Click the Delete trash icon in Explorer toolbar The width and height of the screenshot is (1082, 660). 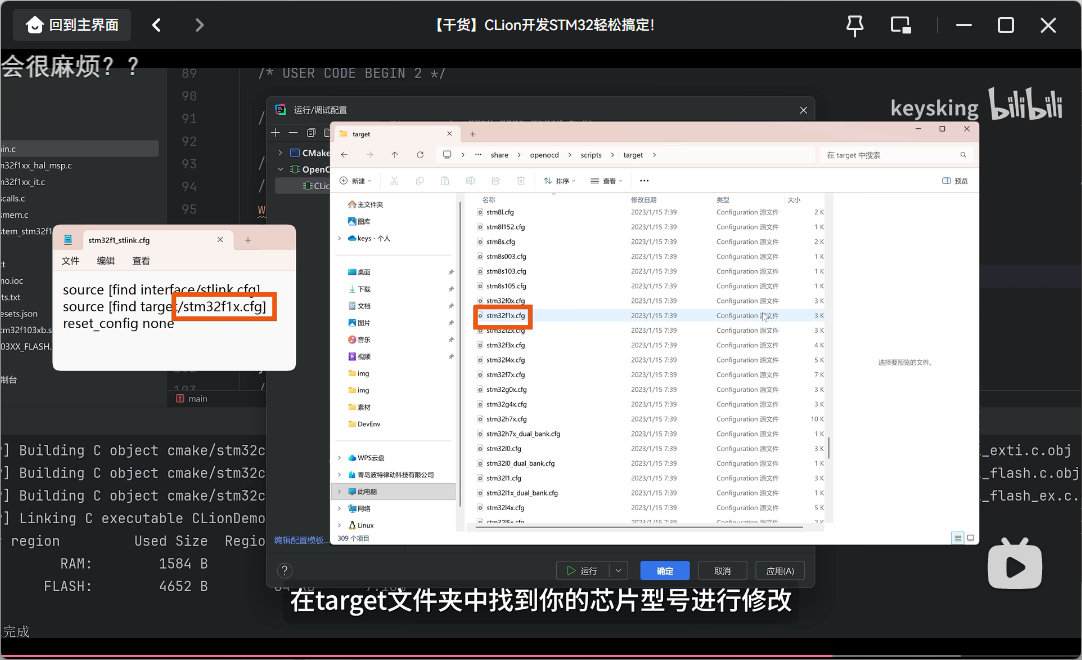(x=521, y=181)
